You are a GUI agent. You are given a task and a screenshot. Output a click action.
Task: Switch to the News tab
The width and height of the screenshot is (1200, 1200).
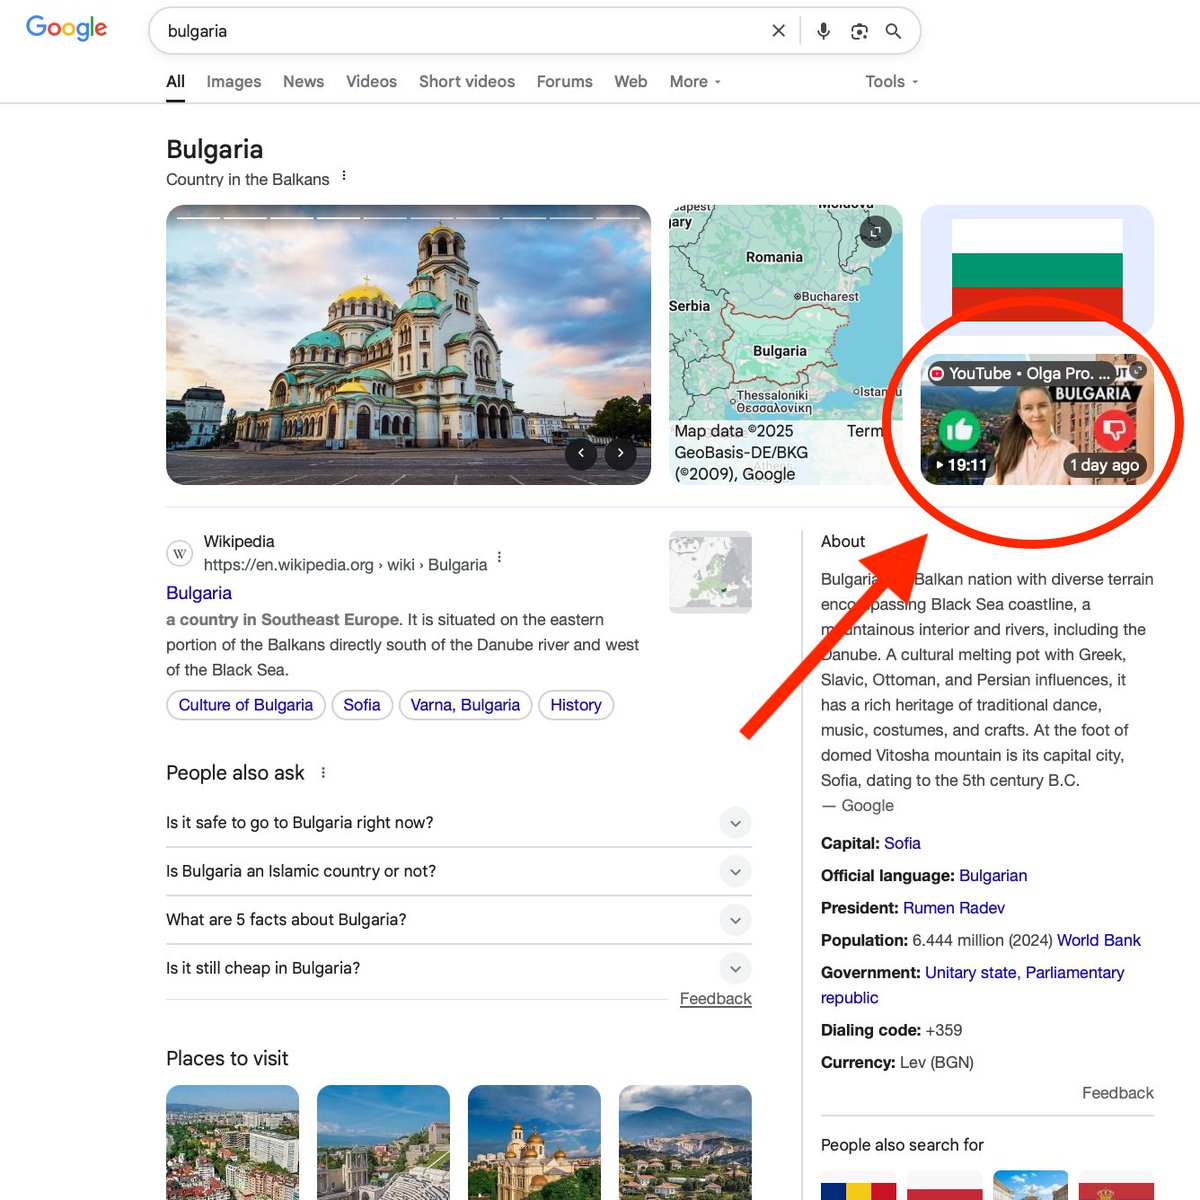tap(303, 82)
